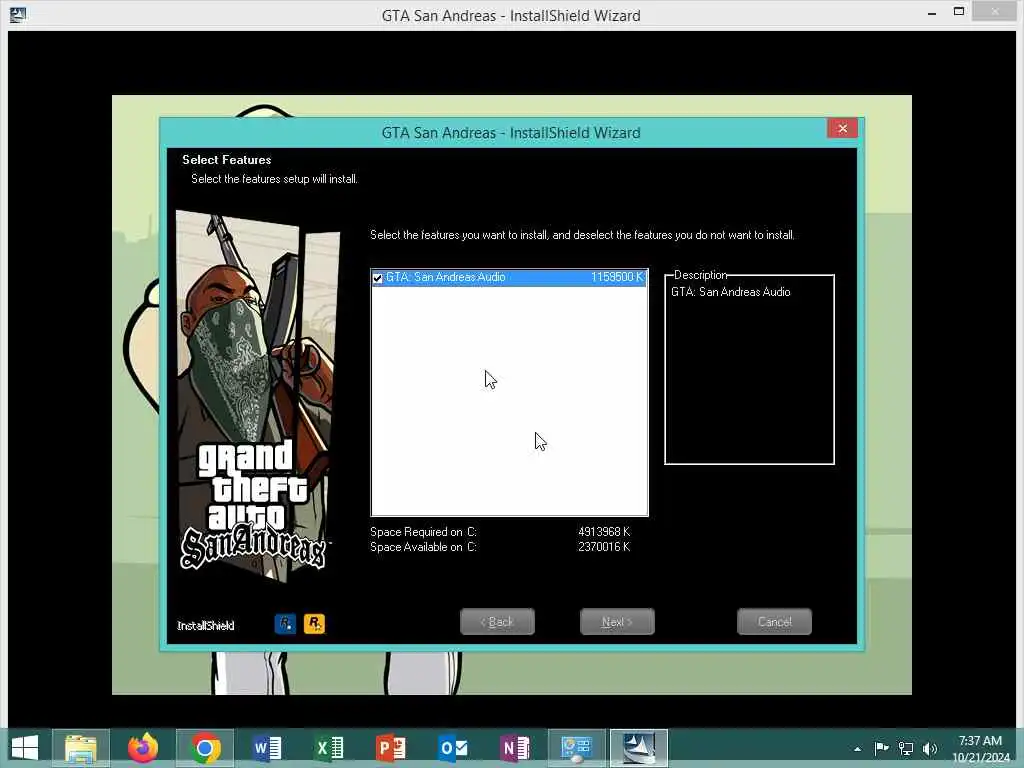Close the outer InstallShield window
Image resolution: width=1024 pixels, height=768 pixels.
[x=995, y=11]
